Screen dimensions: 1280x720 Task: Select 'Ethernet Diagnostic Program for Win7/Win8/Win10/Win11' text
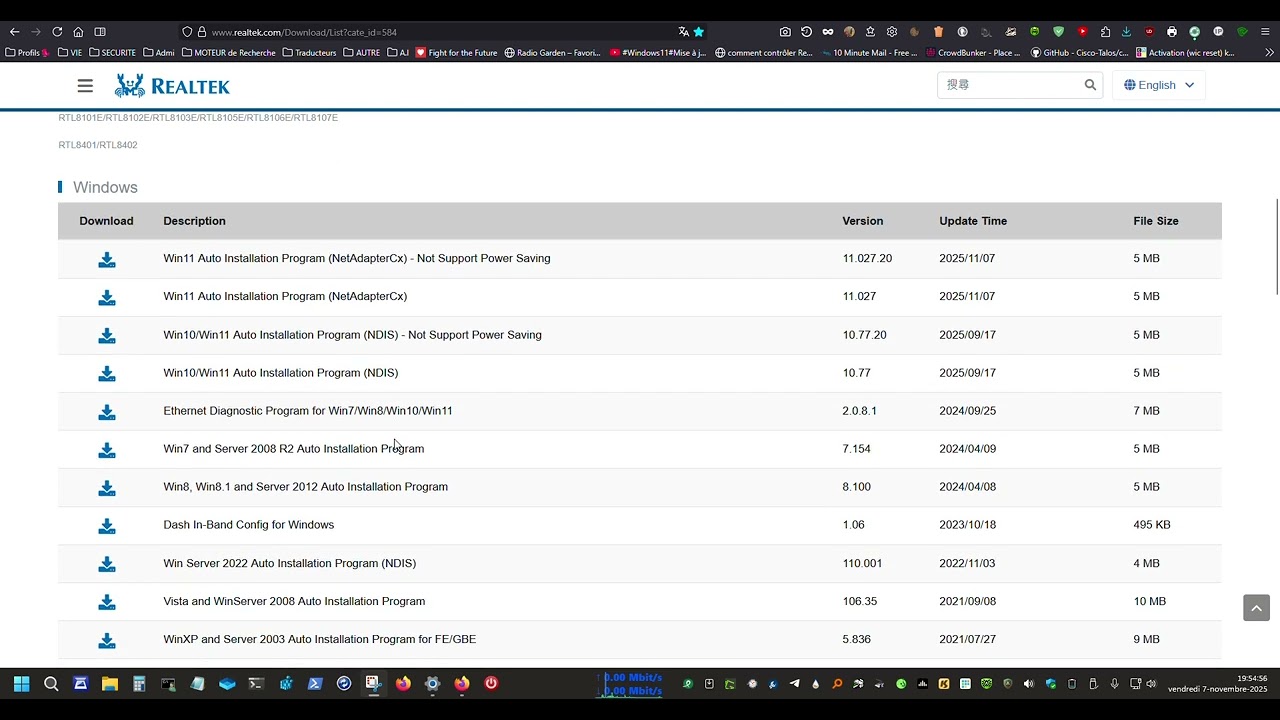[x=308, y=411]
